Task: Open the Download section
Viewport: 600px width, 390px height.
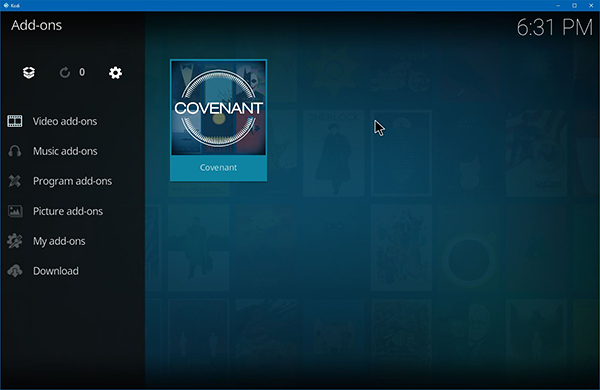Action: [x=72, y=271]
